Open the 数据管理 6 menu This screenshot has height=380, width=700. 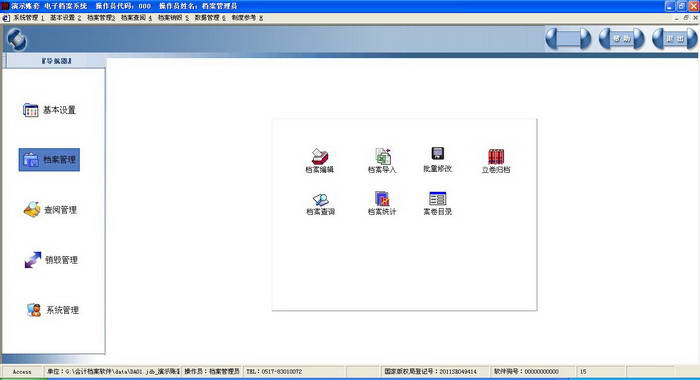pyautogui.click(x=210, y=18)
